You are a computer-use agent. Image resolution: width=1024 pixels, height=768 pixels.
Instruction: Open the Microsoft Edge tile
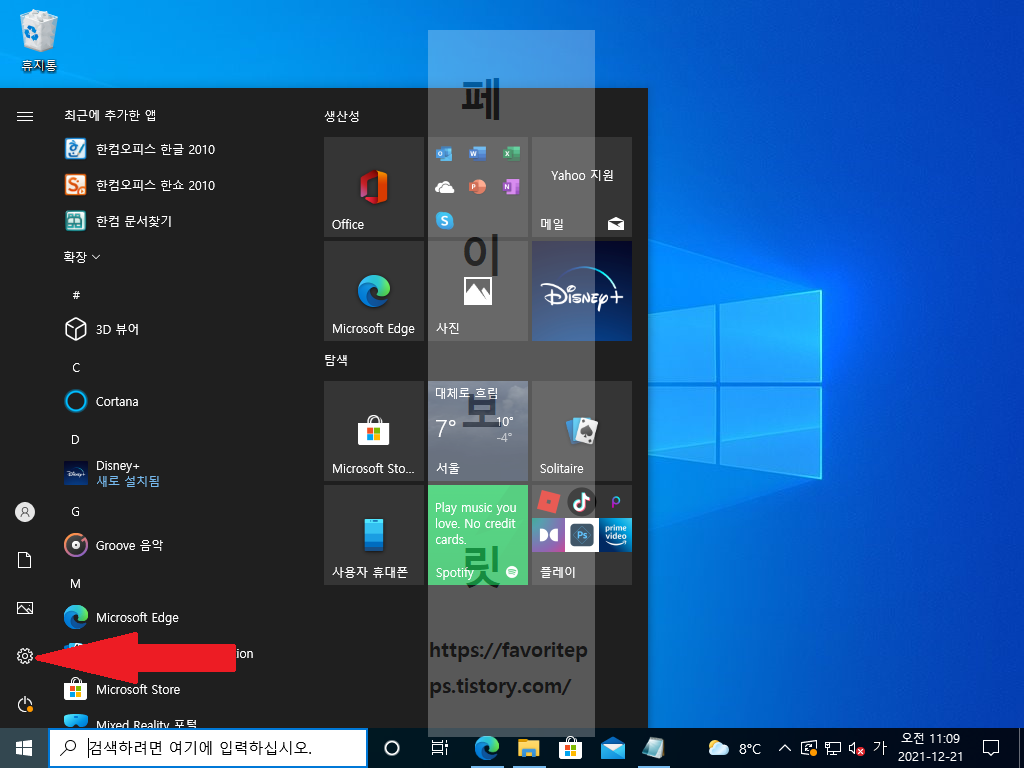point(374,291)
